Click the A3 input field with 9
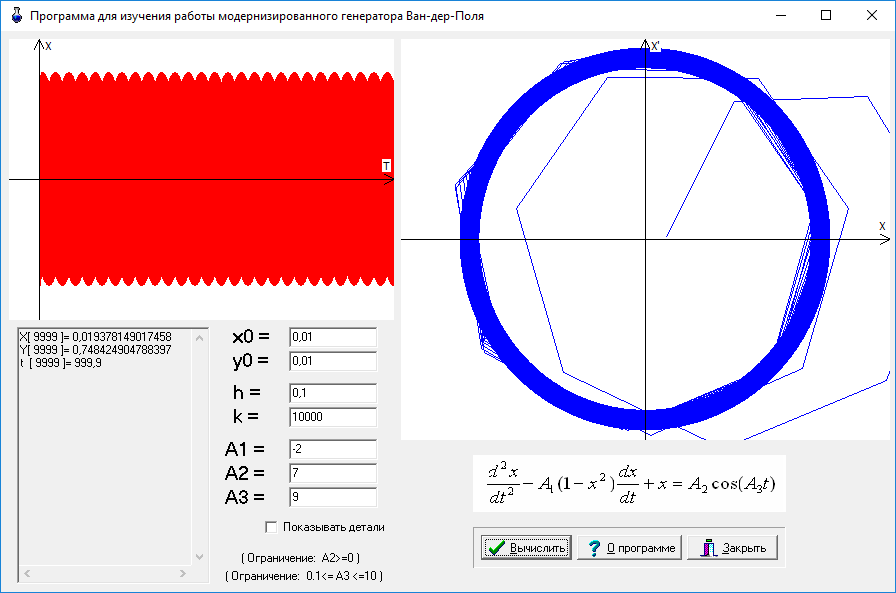The height and width of the screenshot is (593, 896). (333, 497)
